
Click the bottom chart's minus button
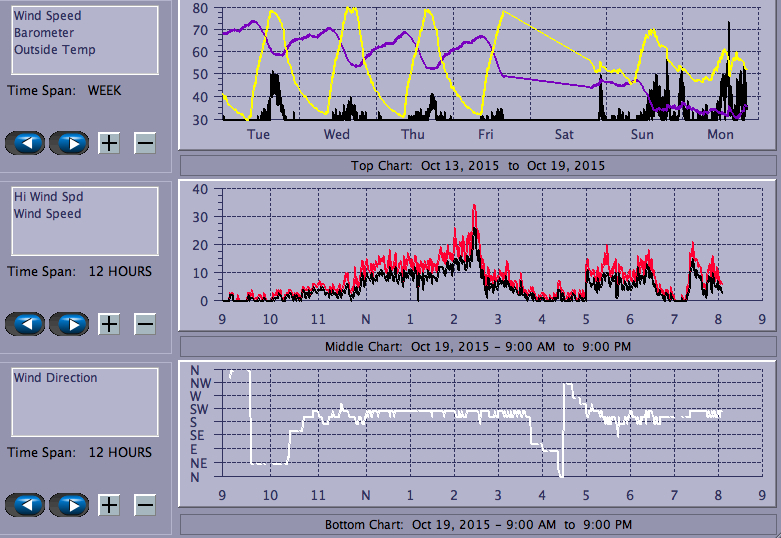pos(145,505)
